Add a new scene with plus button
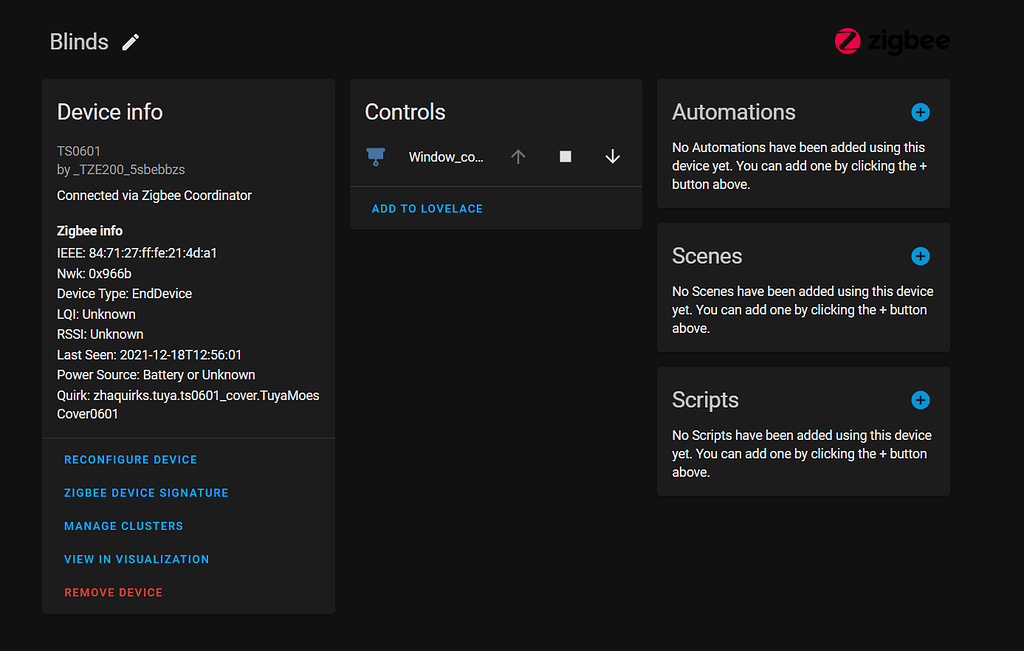Screen dimensions: 1024x651 point(920,256)
